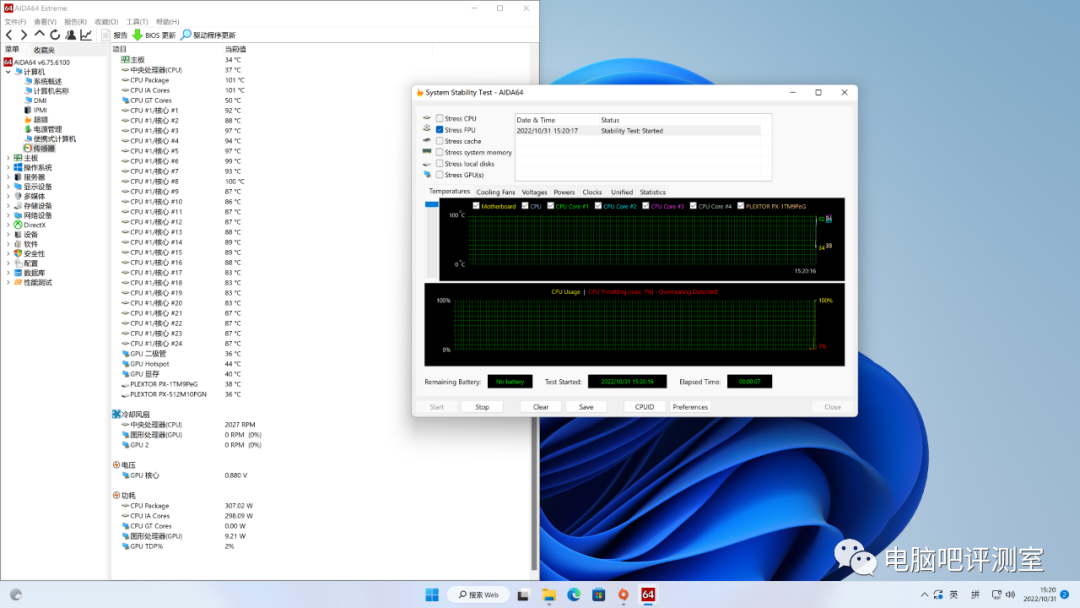Enable the Stress GPU(s) checkbox
This screenshot has height=608, width=1080.
(x=439, y=175)
